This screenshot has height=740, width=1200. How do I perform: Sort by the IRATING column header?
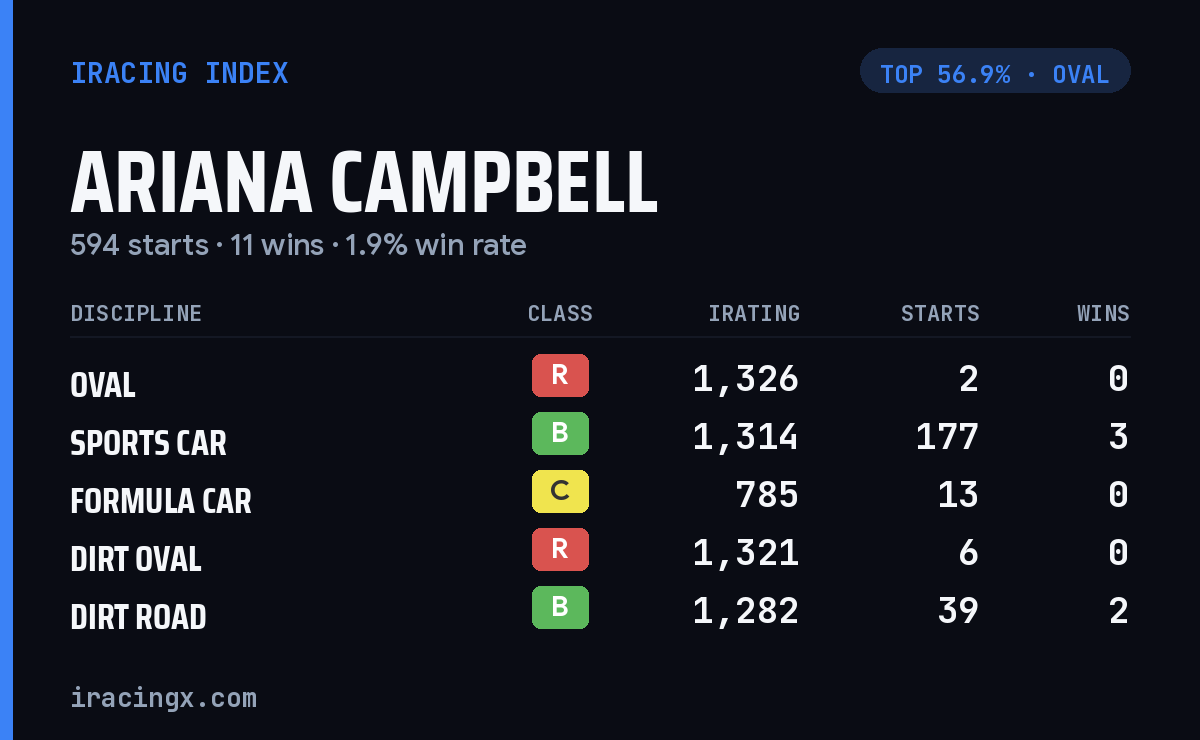[754, 314]
